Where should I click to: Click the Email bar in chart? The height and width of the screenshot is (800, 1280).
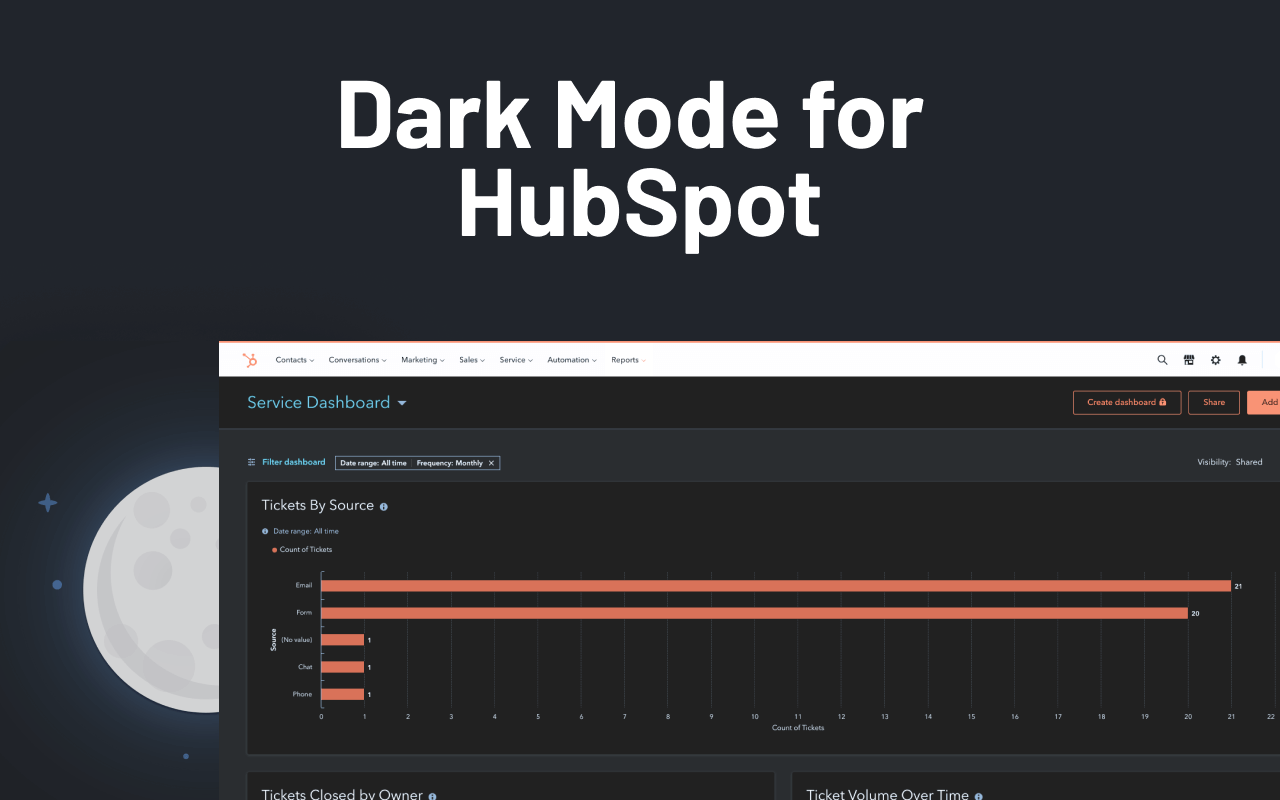776,585
